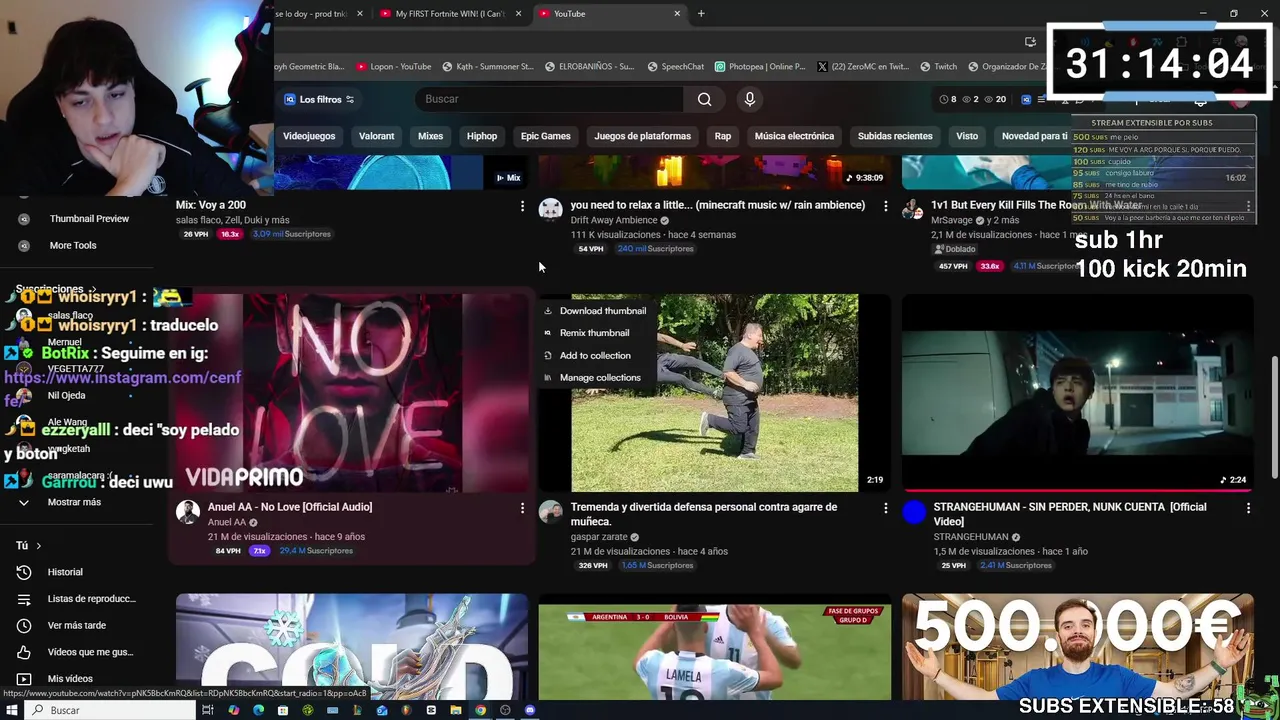Open Microsoft Edge from the taskbar
This screenshot has height=720, width=1280.
258,710
